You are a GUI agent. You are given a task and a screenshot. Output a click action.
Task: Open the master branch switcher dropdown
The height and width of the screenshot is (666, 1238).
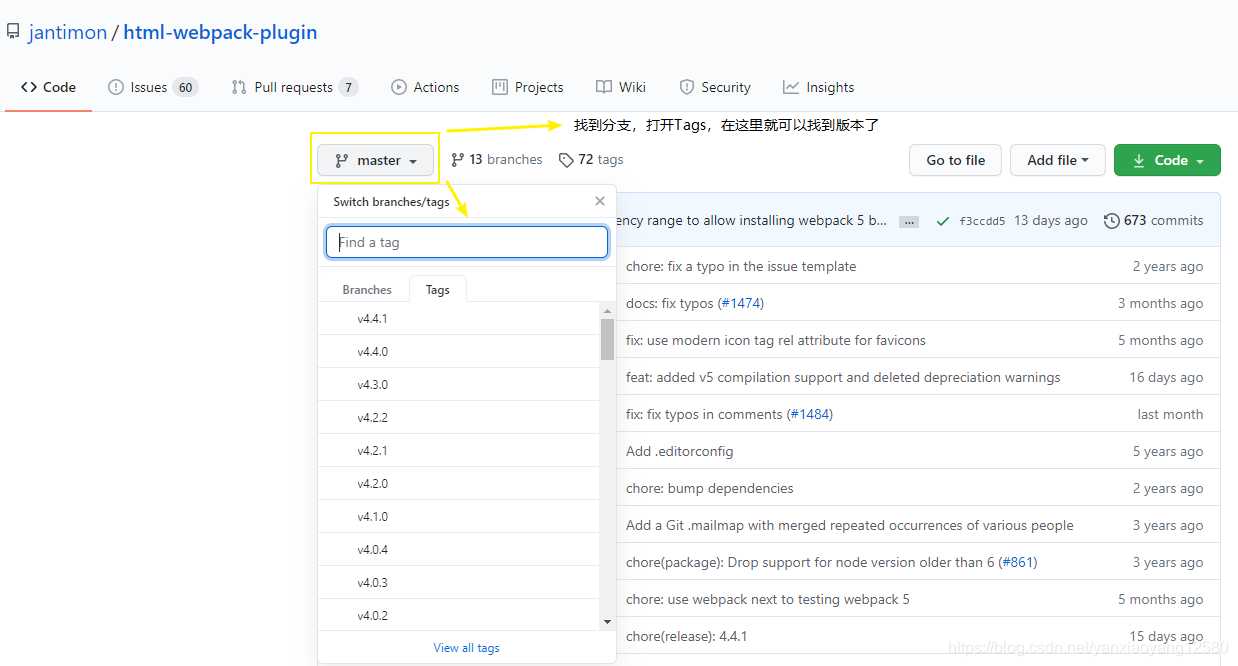[x=375, y=160]
